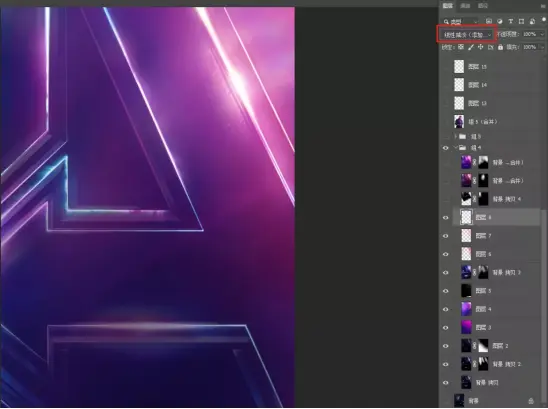Click folder icon of group 组 5
Image resolution: width=548 pixels, height=409 pixels.
[463, 136]
